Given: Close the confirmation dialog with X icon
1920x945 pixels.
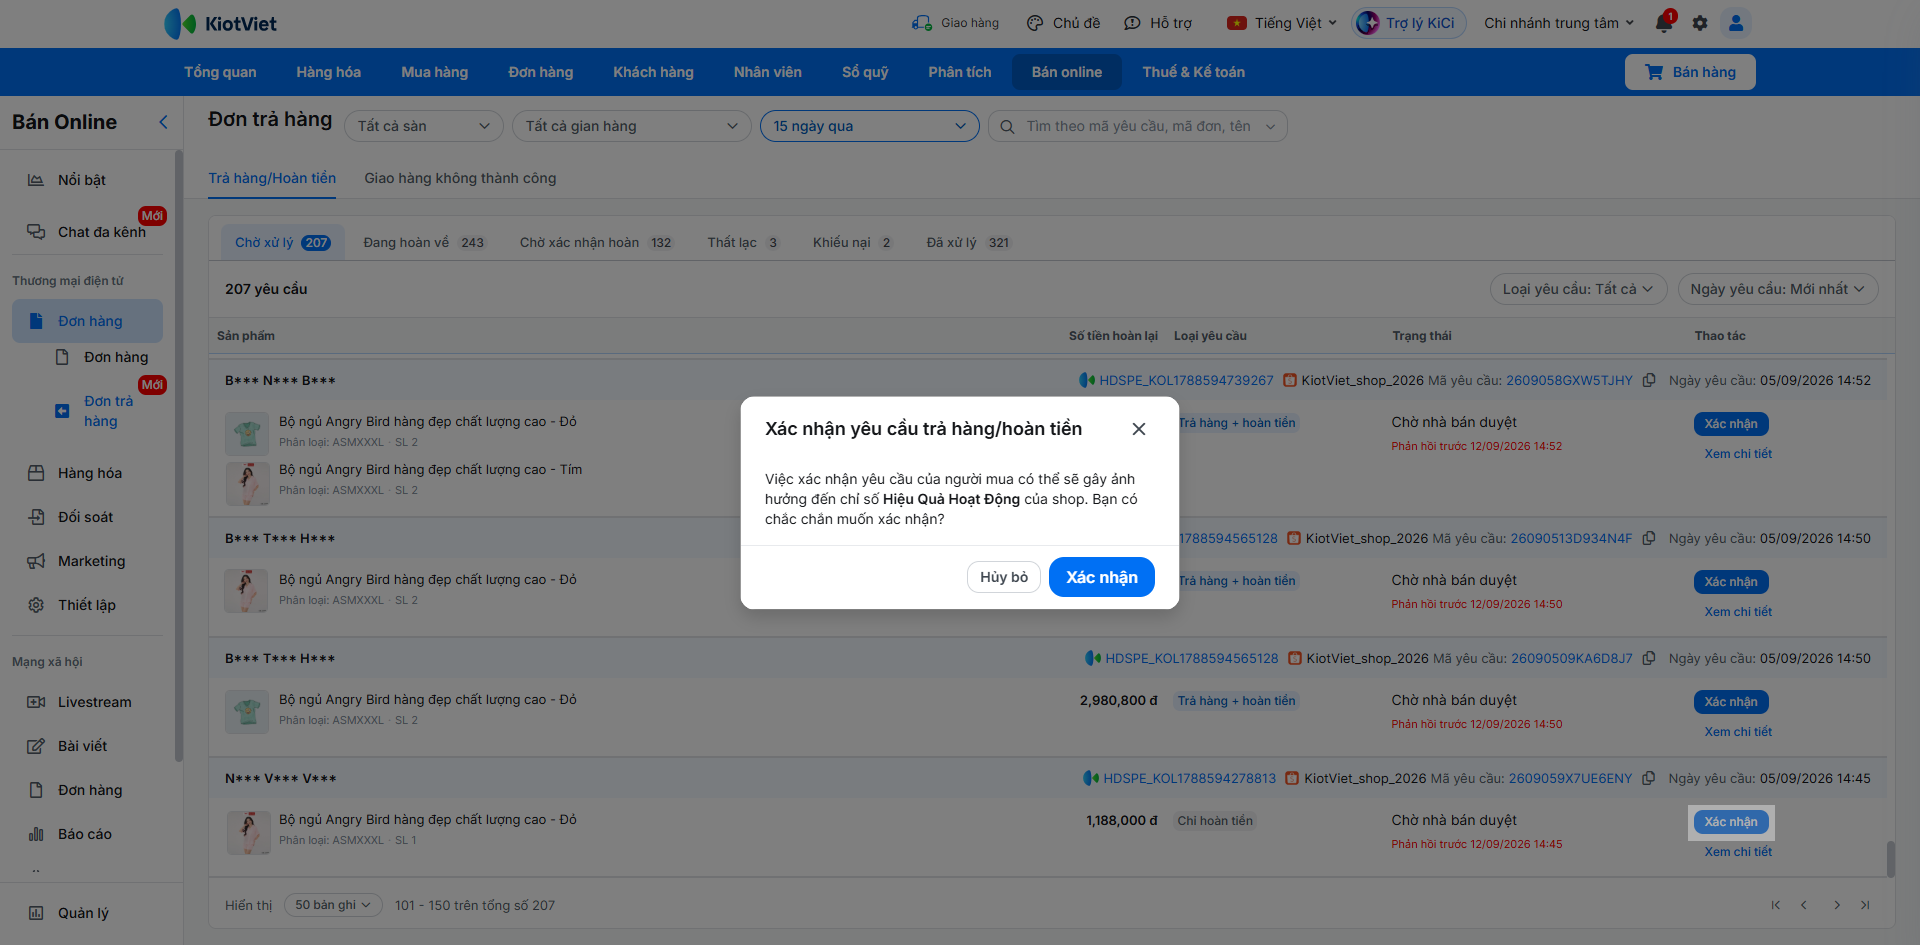Looking at the screenshot, I should tap(1138, 429).
